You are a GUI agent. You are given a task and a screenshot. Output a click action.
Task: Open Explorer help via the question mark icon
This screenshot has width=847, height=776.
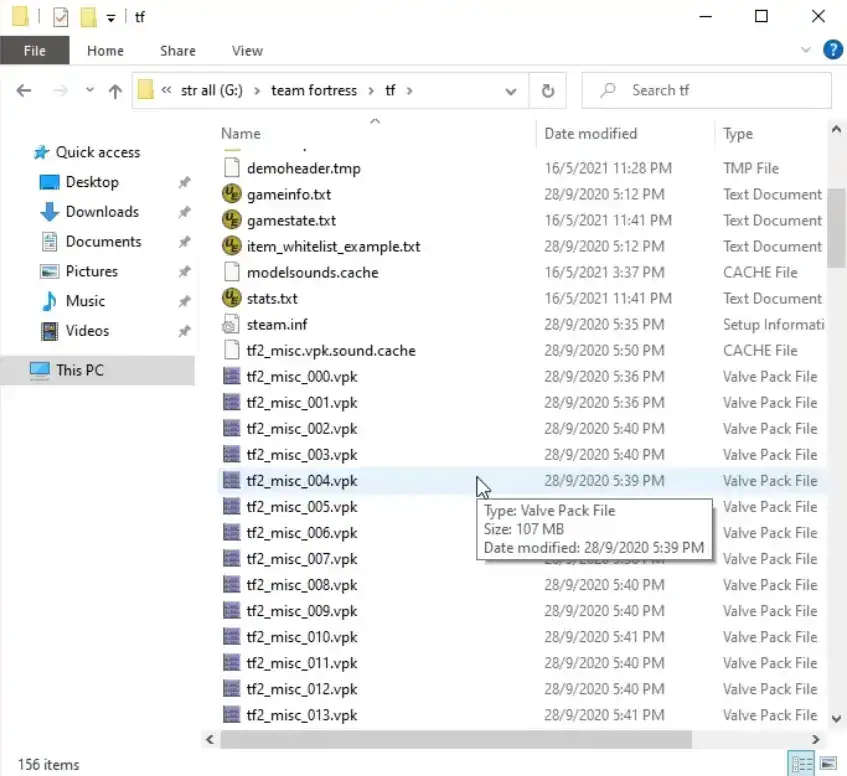click(833, 50)
